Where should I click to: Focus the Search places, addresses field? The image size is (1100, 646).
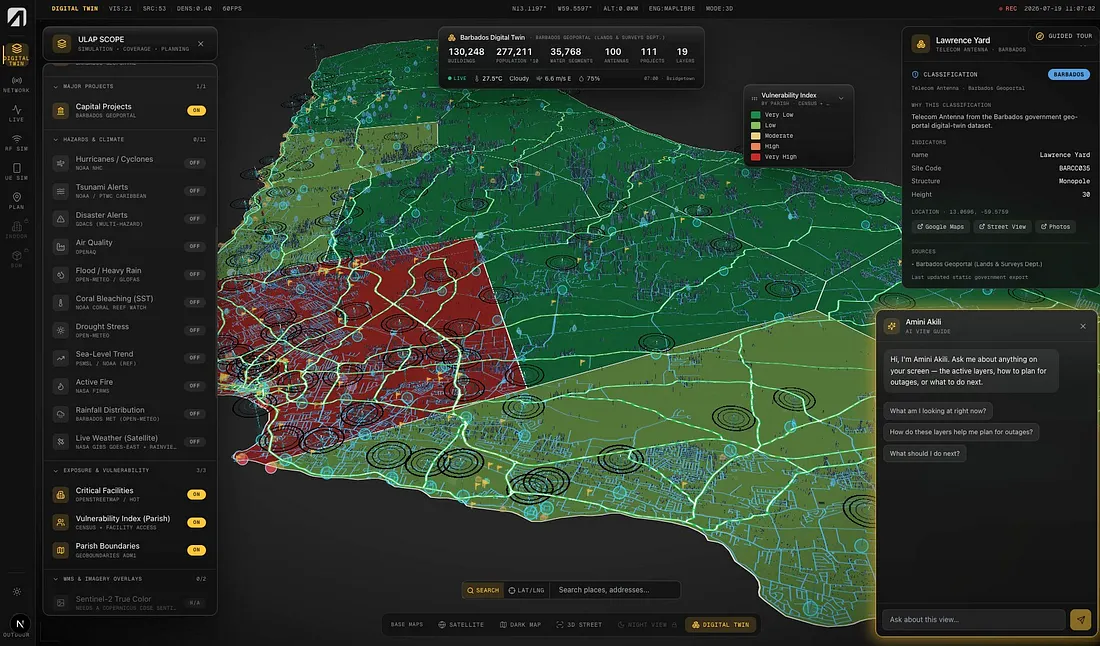coord(615,591)
